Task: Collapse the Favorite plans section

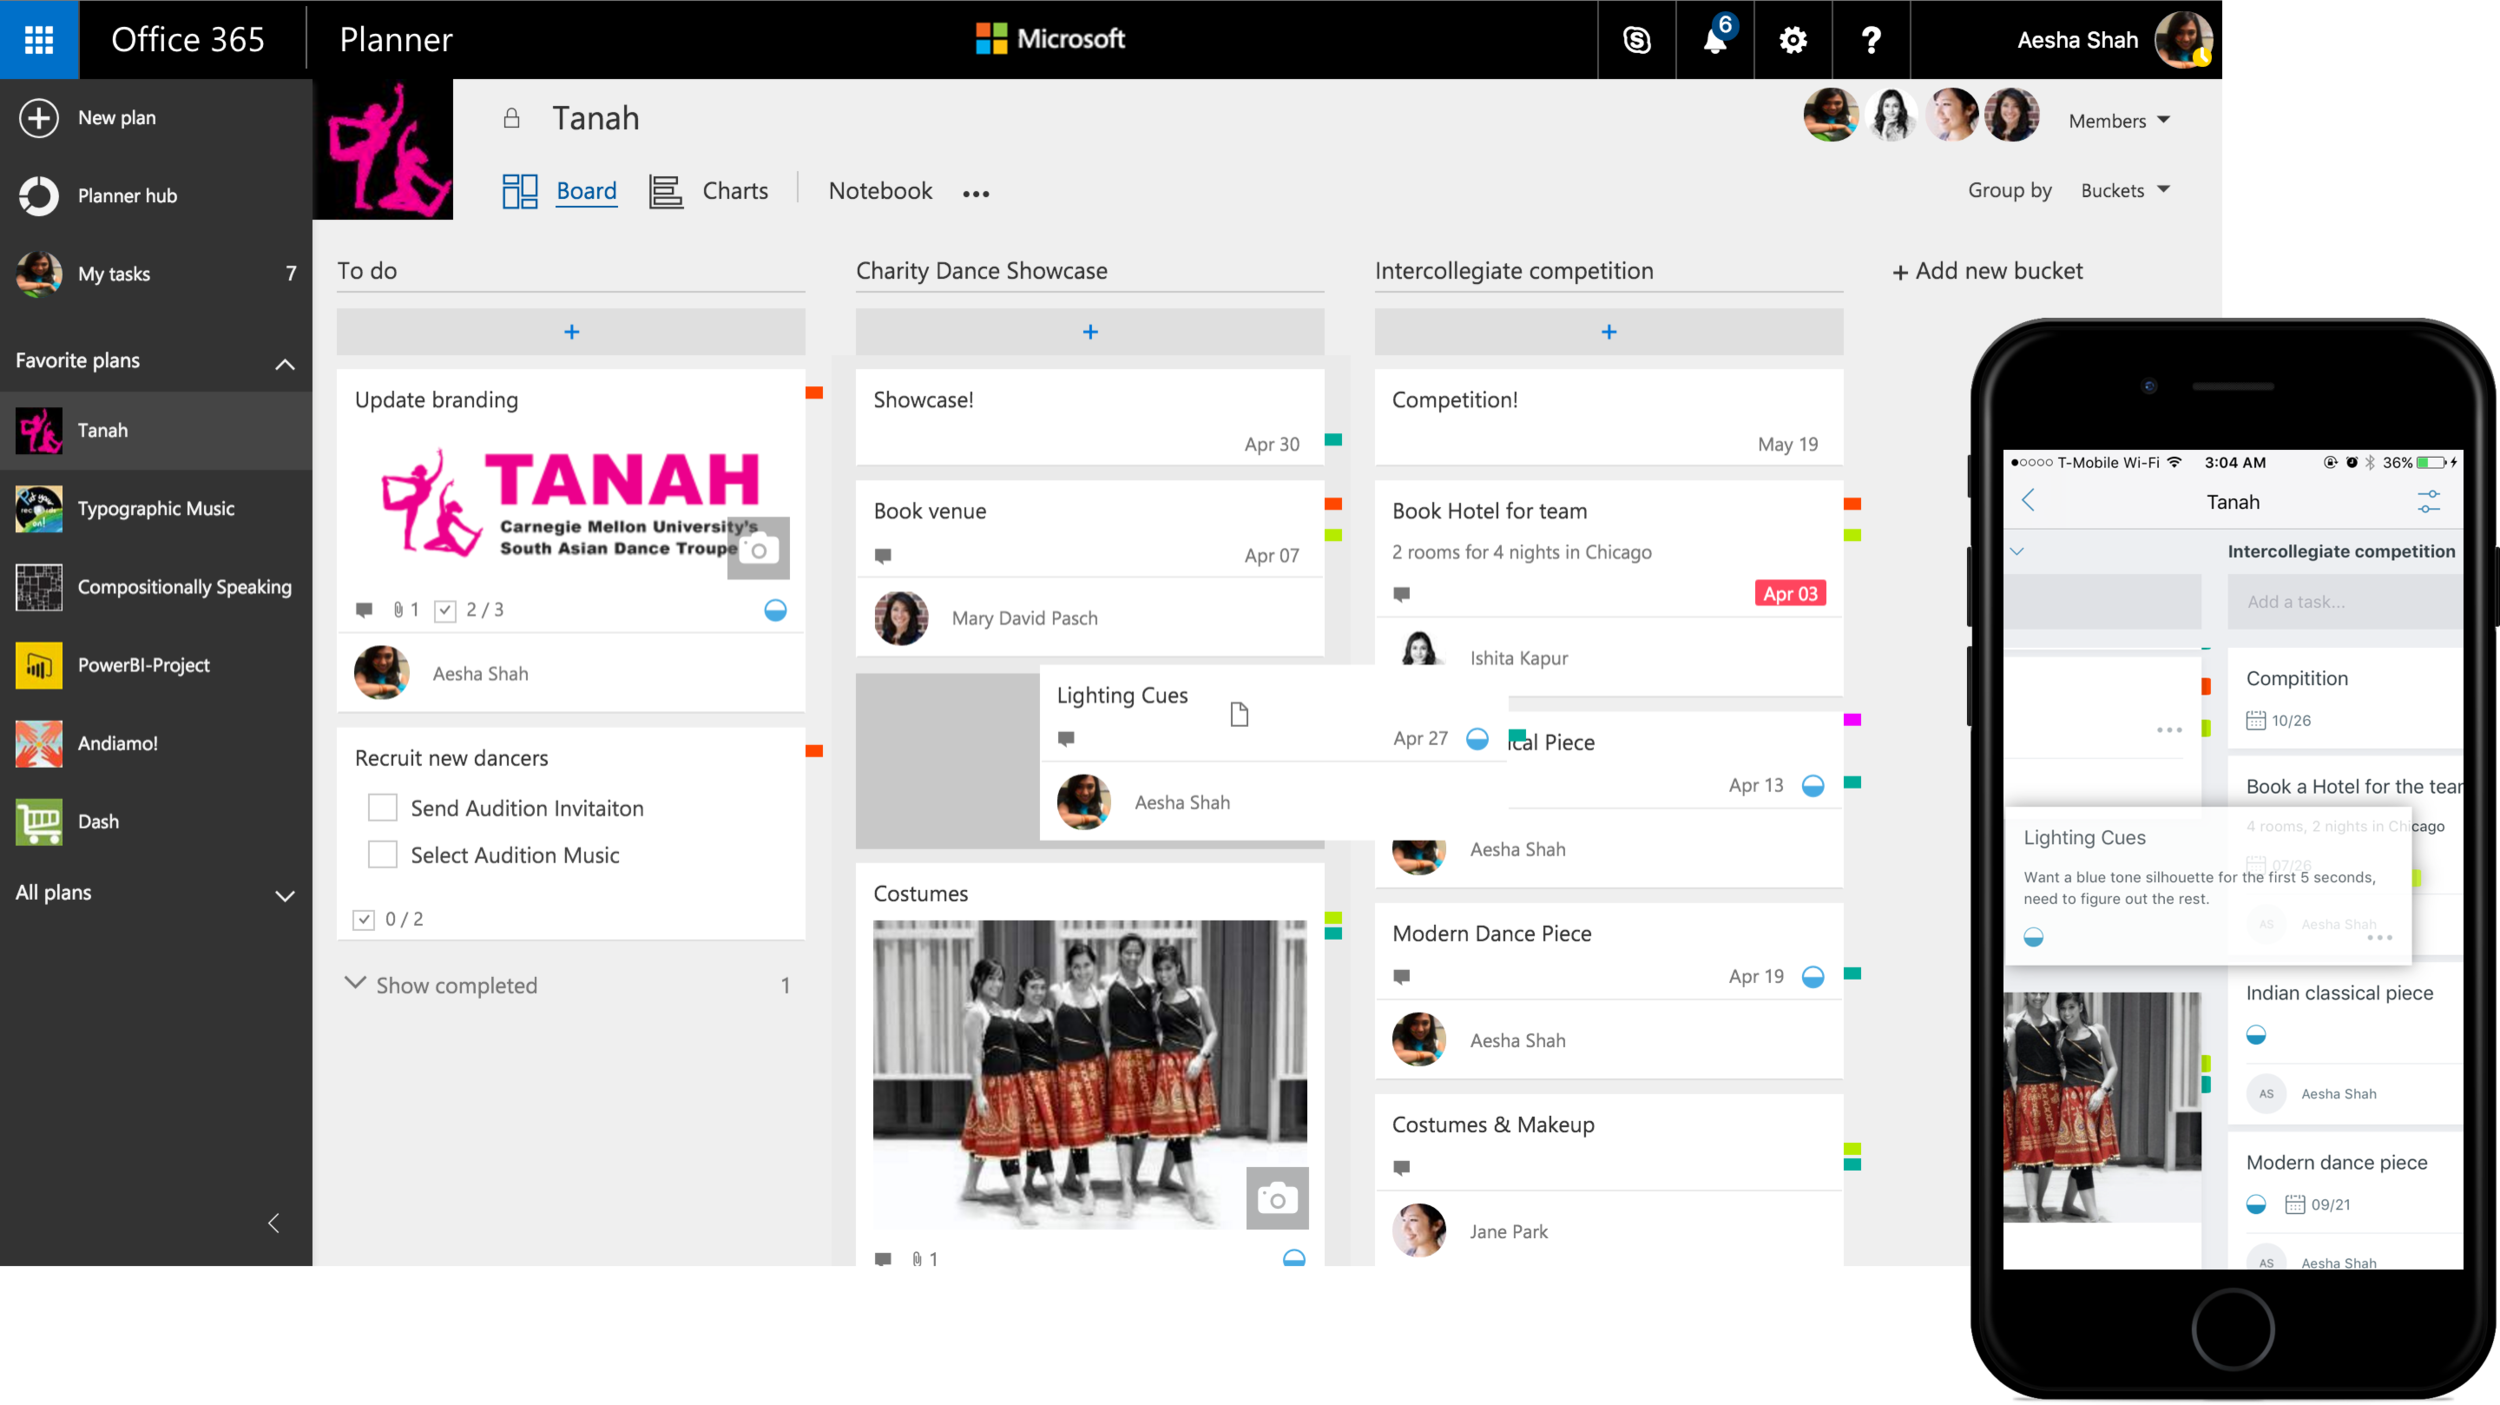Action: [285, 362]
